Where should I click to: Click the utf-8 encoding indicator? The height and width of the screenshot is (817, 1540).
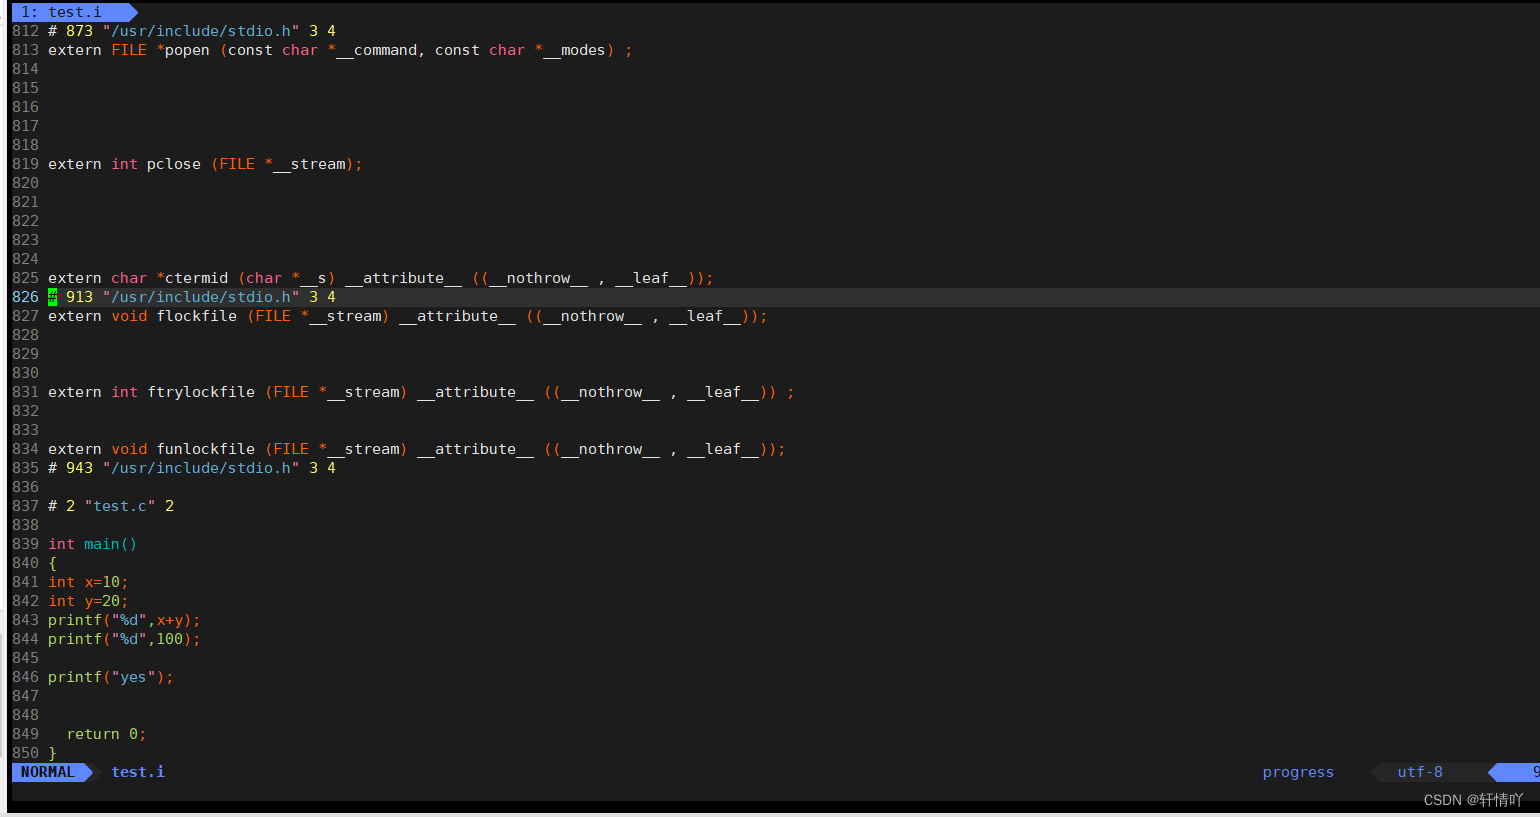[1420, 772]
